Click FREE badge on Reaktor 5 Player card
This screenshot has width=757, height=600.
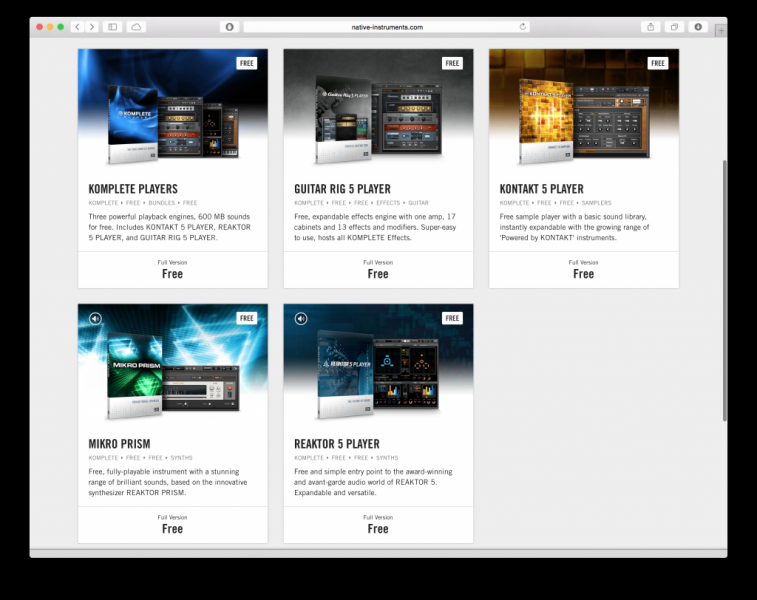pyautogui.click(x=452, y=318)
